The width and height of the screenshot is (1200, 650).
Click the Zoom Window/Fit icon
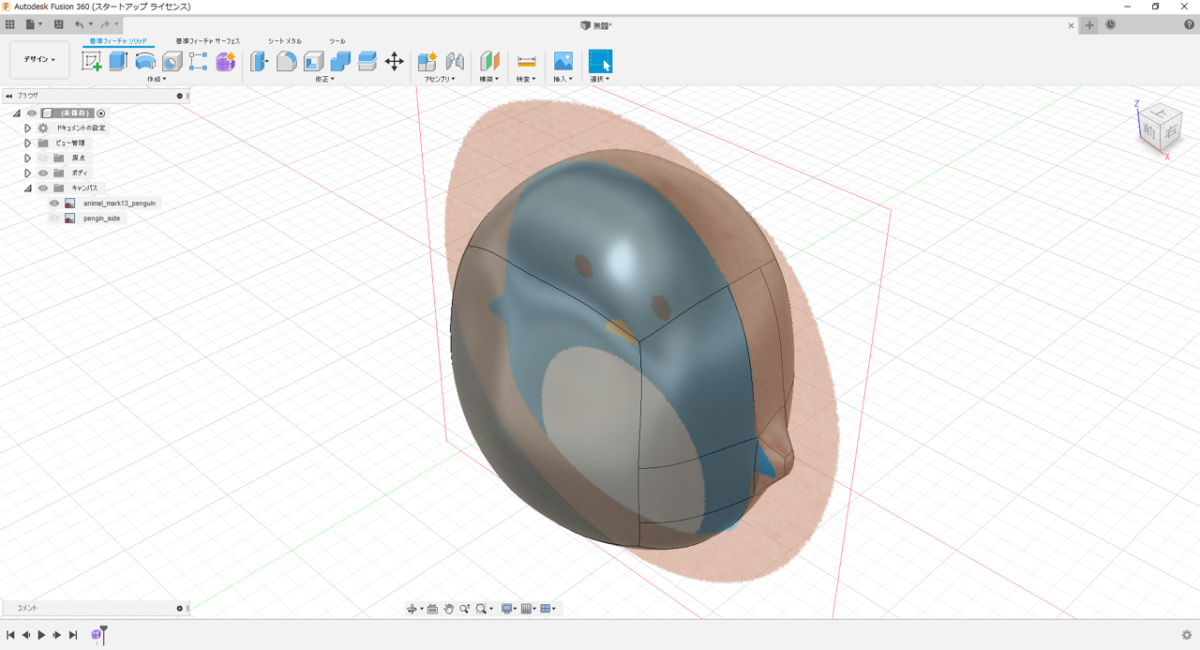tap(482, 608)
